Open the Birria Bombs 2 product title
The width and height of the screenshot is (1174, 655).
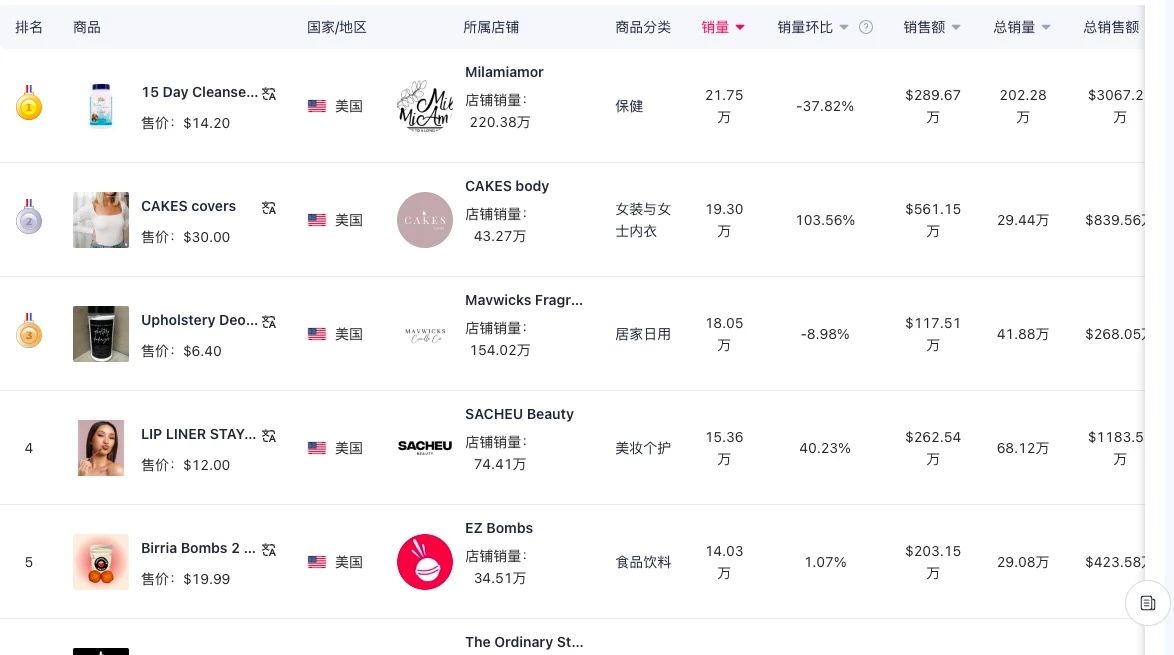coord(198,548)
